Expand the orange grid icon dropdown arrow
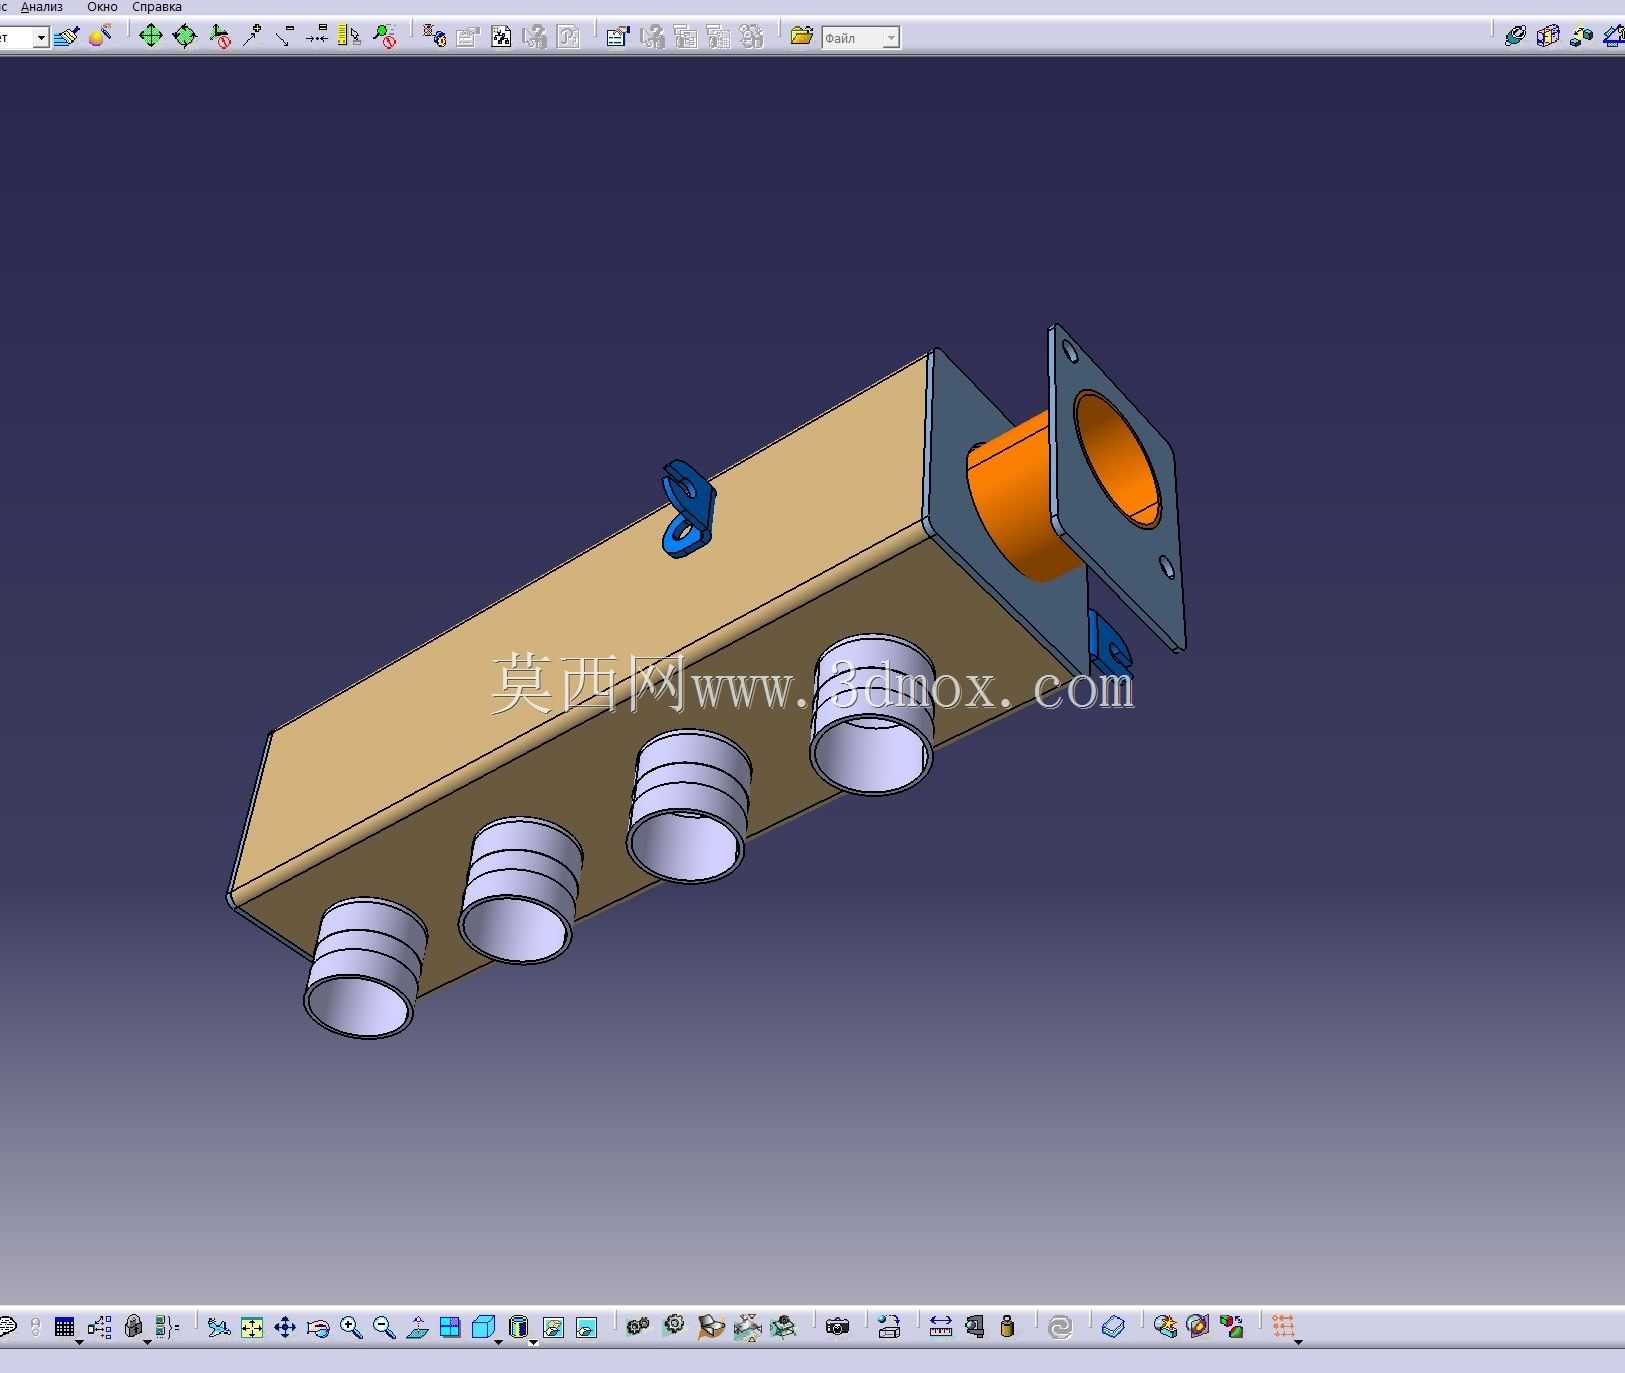Screen dimensions: 1625x1373 point(1298,1342)
